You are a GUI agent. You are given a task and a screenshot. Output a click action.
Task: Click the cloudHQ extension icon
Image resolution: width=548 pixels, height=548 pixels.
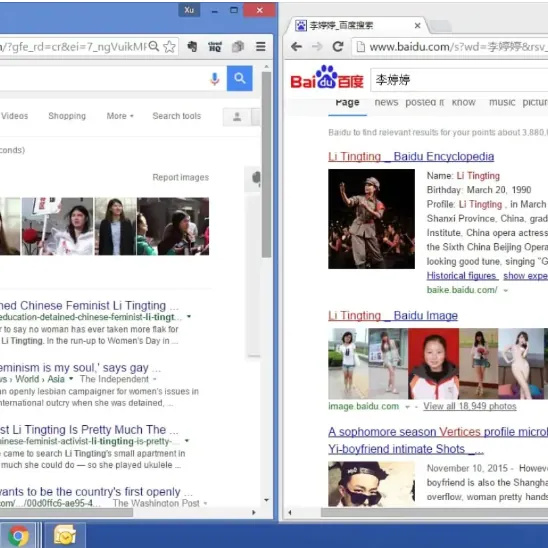[x=215, y=46]
